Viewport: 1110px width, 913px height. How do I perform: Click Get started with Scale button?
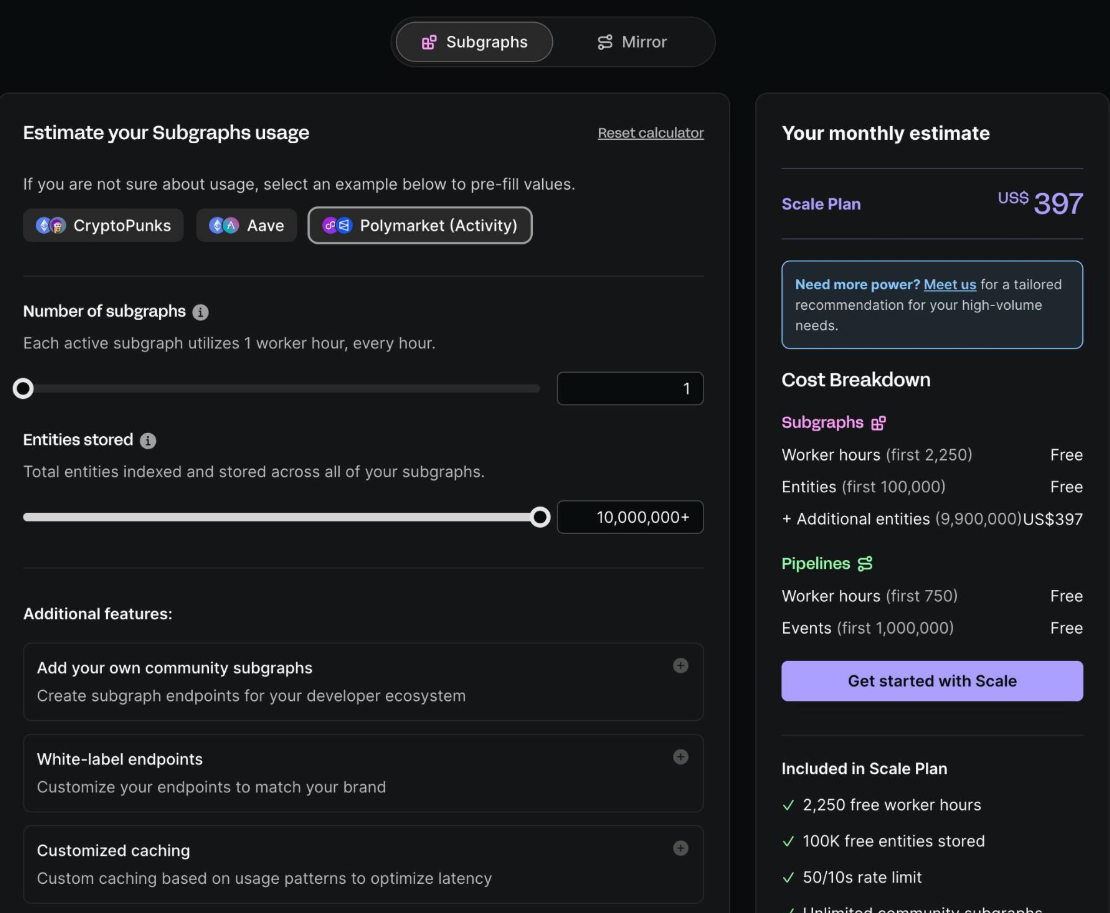coord(932,681)
